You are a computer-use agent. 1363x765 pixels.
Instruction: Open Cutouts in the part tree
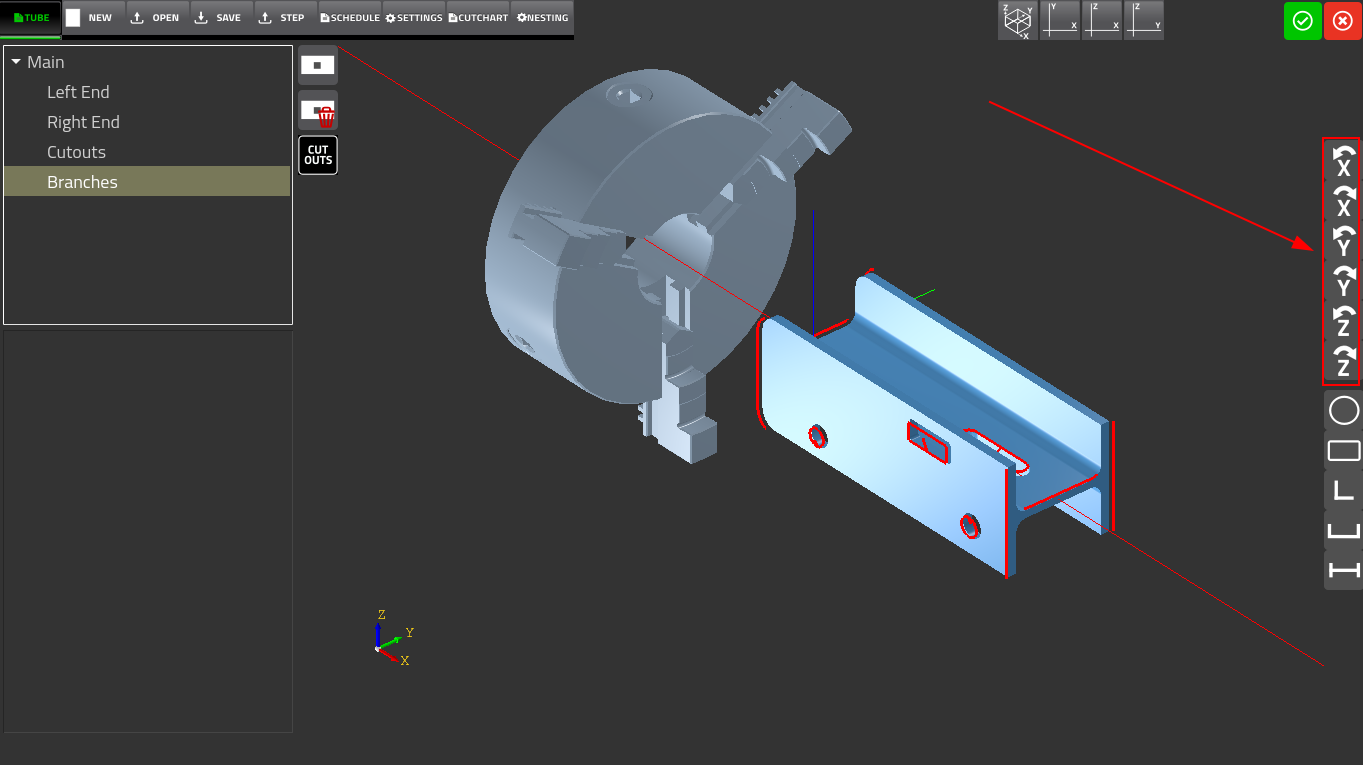[76, 151]
